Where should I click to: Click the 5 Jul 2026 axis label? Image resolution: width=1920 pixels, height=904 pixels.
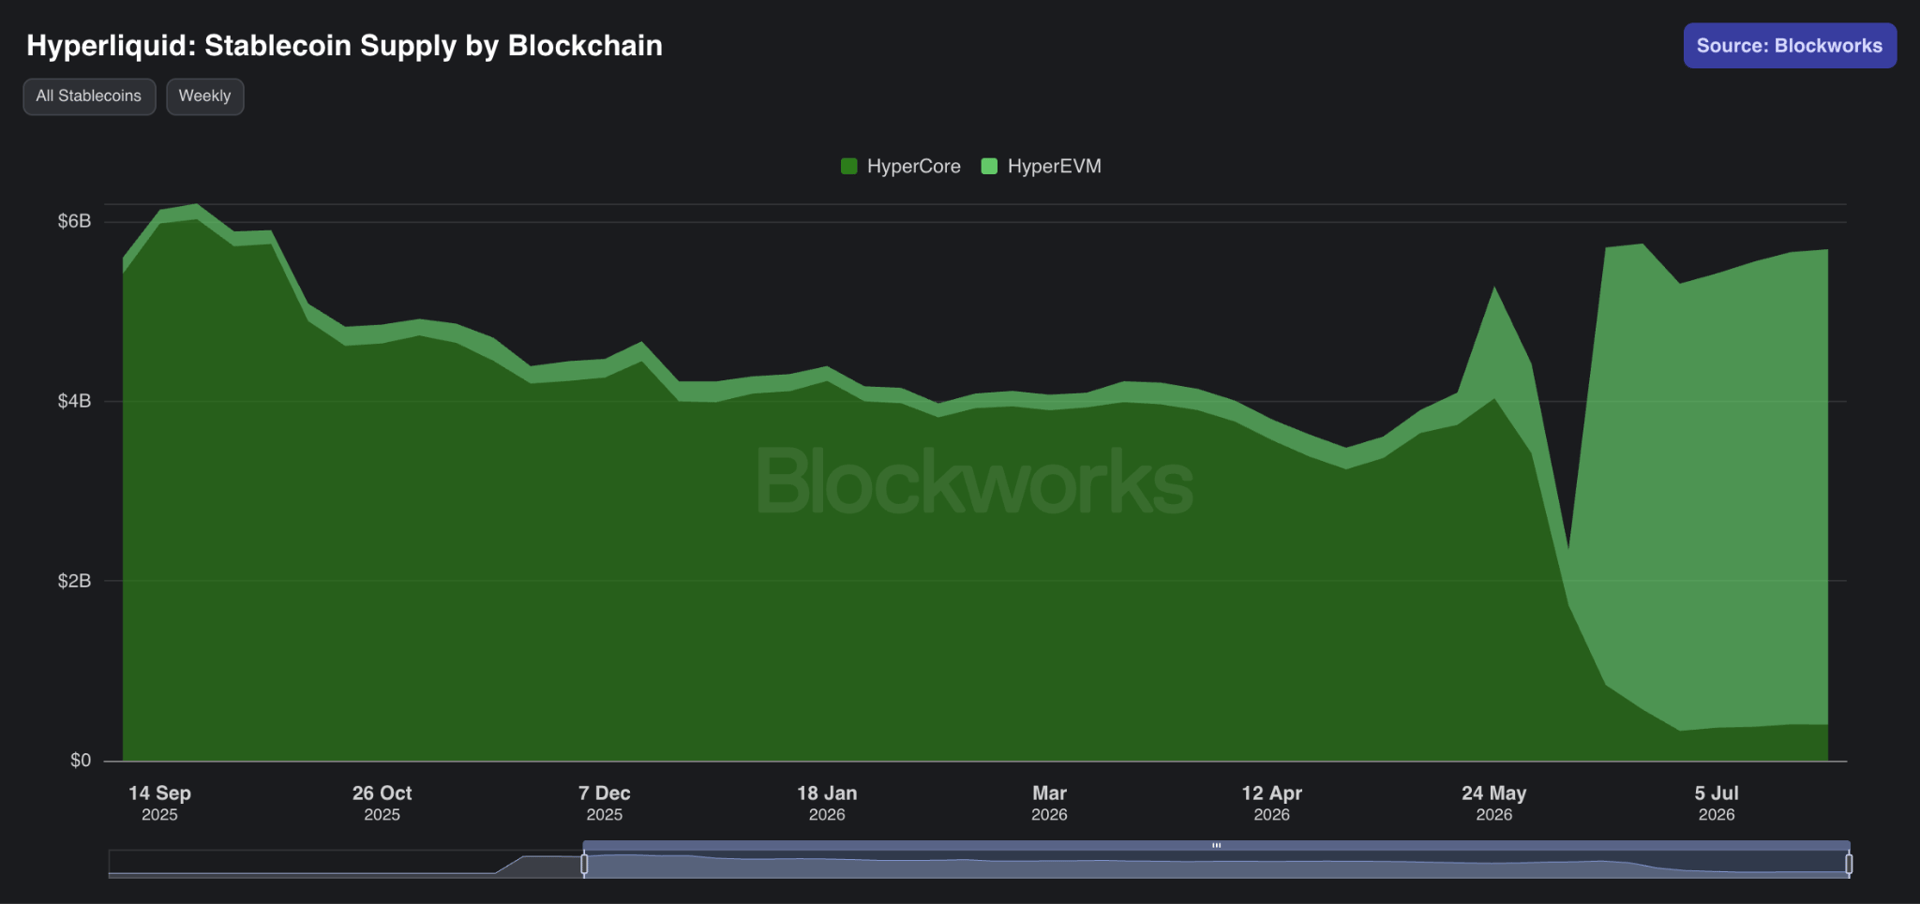(x=1716, y=803)
